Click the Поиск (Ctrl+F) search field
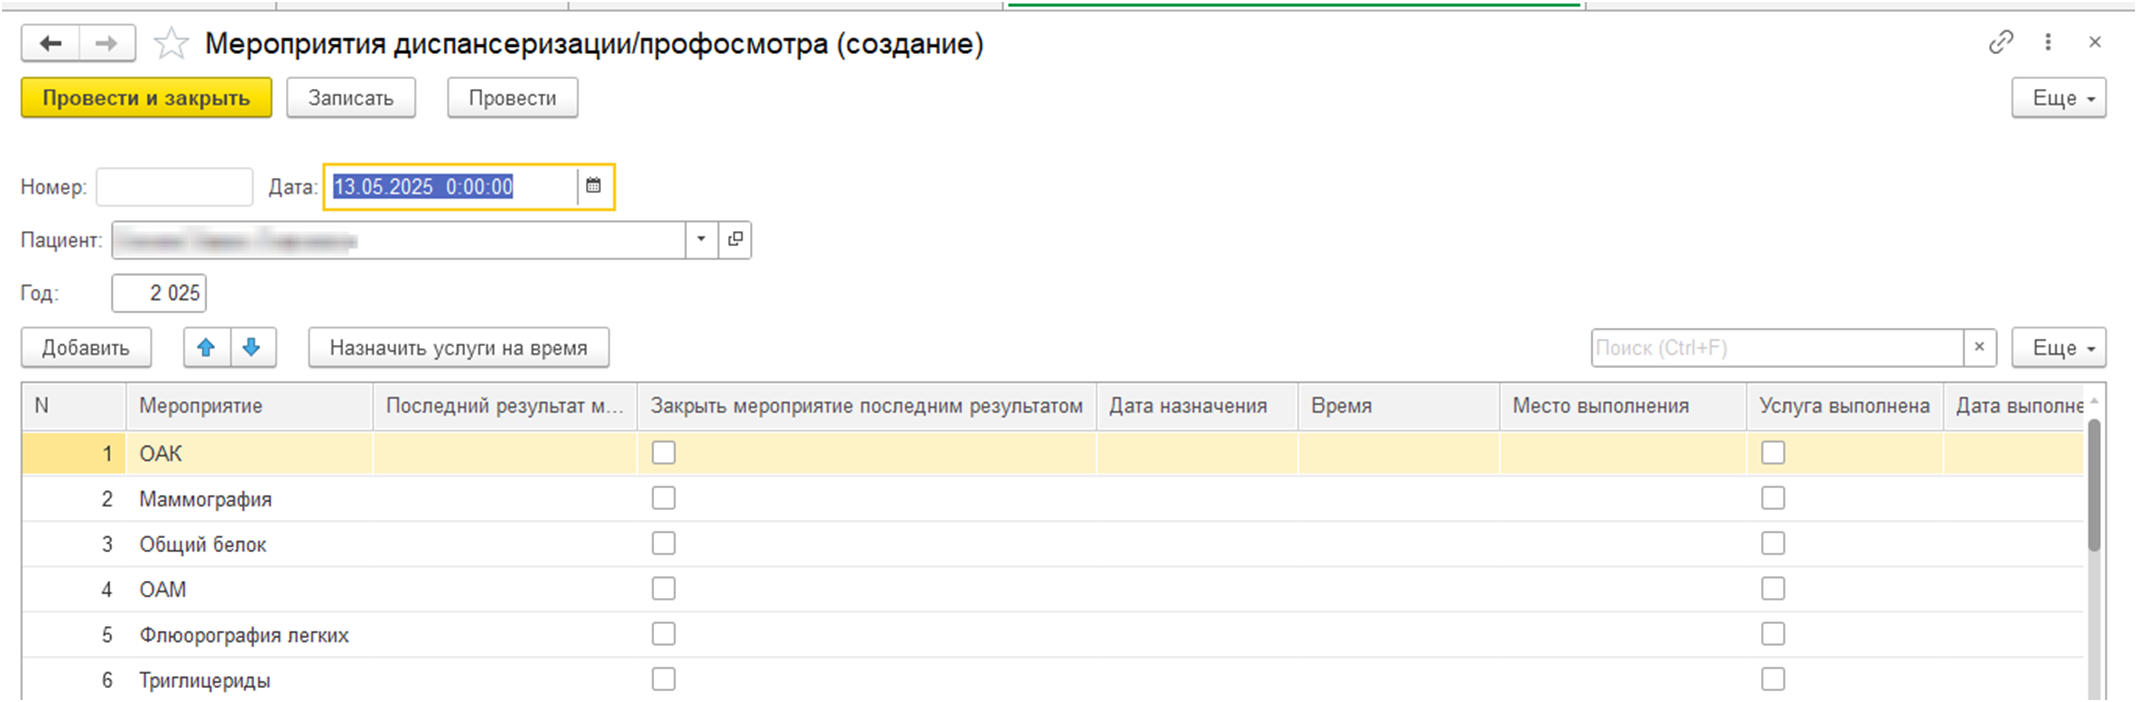Image resolution: width=2137 pixels, height=702 pixels. pyautogui.click(x=1776, y=348)
